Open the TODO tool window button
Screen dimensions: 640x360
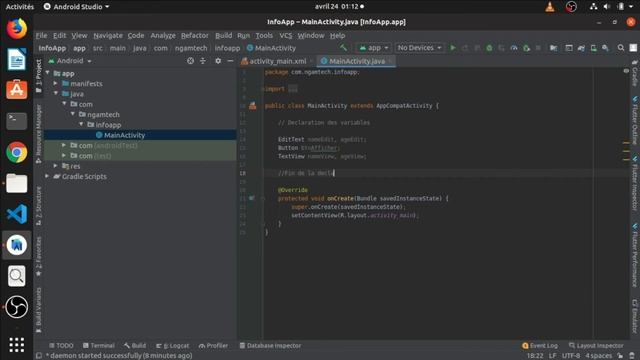coord(61,345)
